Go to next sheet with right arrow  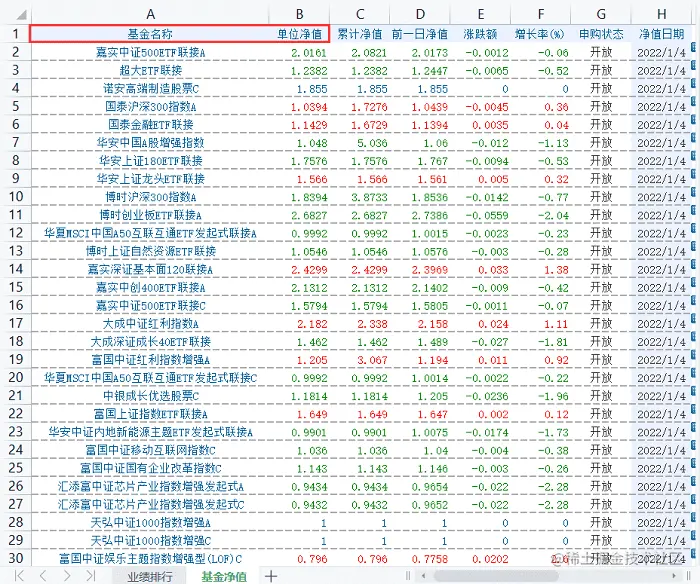point(67,576)
